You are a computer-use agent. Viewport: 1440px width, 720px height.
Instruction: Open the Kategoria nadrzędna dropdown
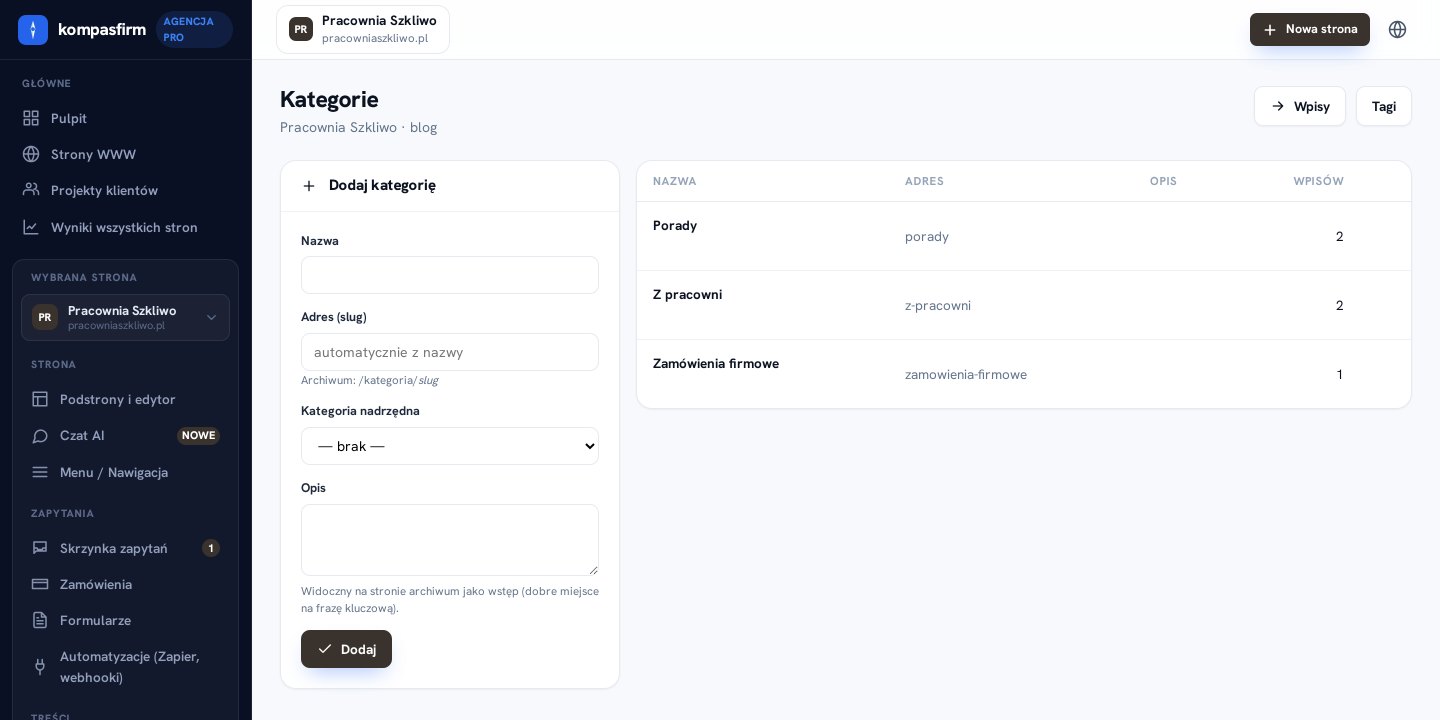[450, 446]
